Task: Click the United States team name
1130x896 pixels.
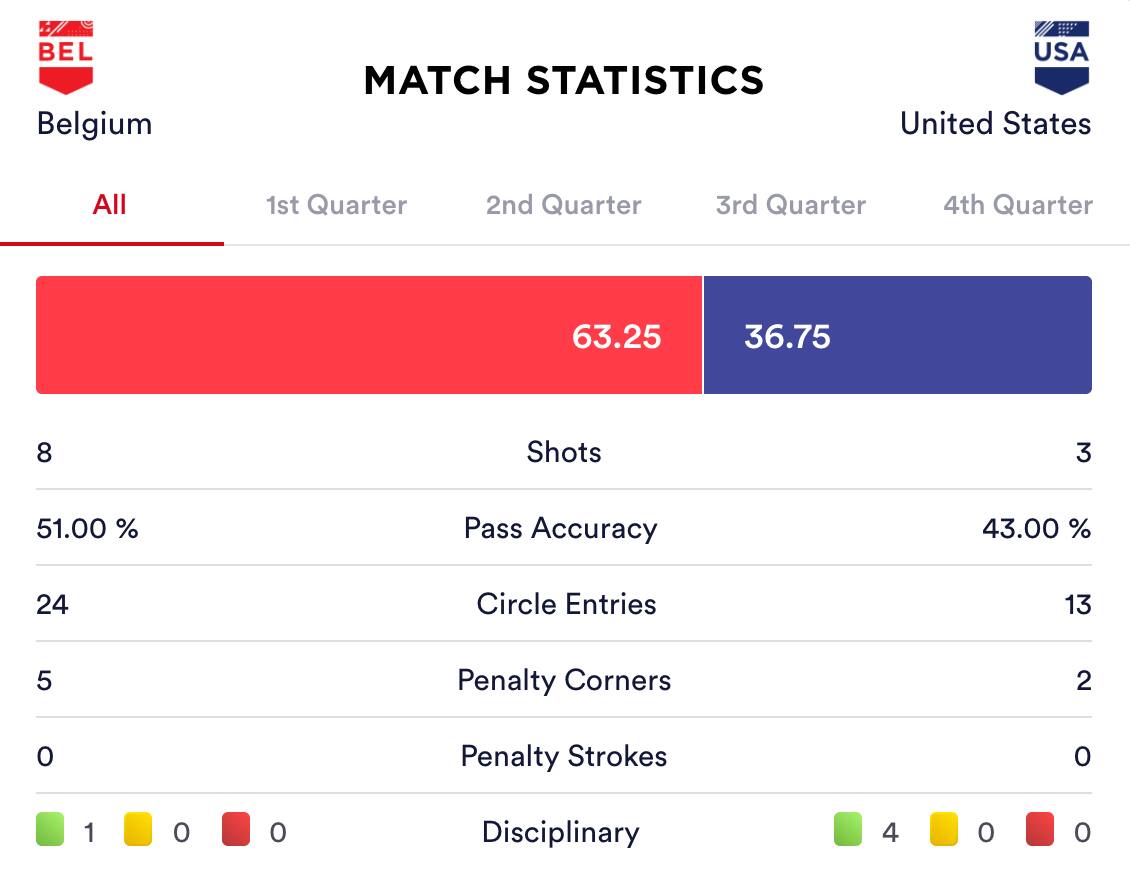Action: pyautogui.click(x=995, y=124)
